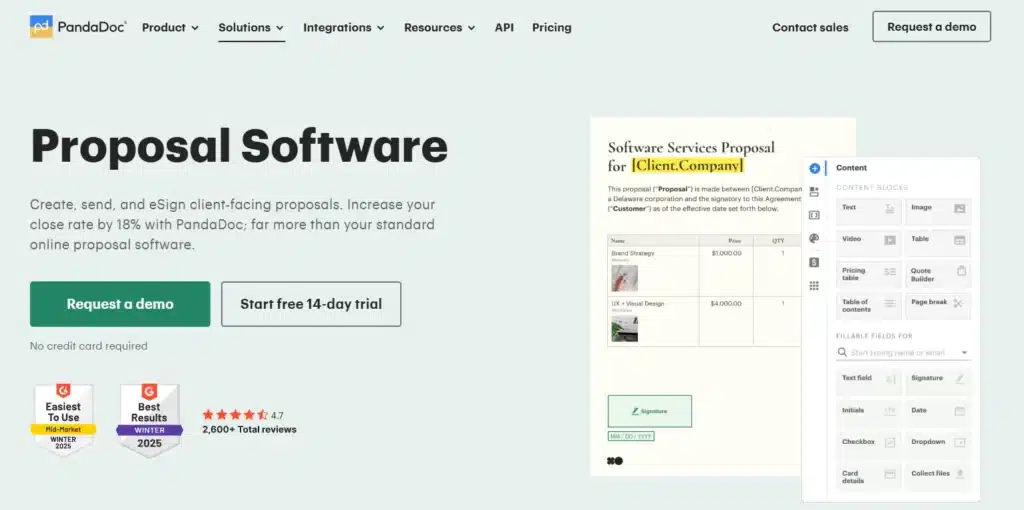1024x510 pixels.
Task: Go to the API menu item
Action: tap(504, 28)
